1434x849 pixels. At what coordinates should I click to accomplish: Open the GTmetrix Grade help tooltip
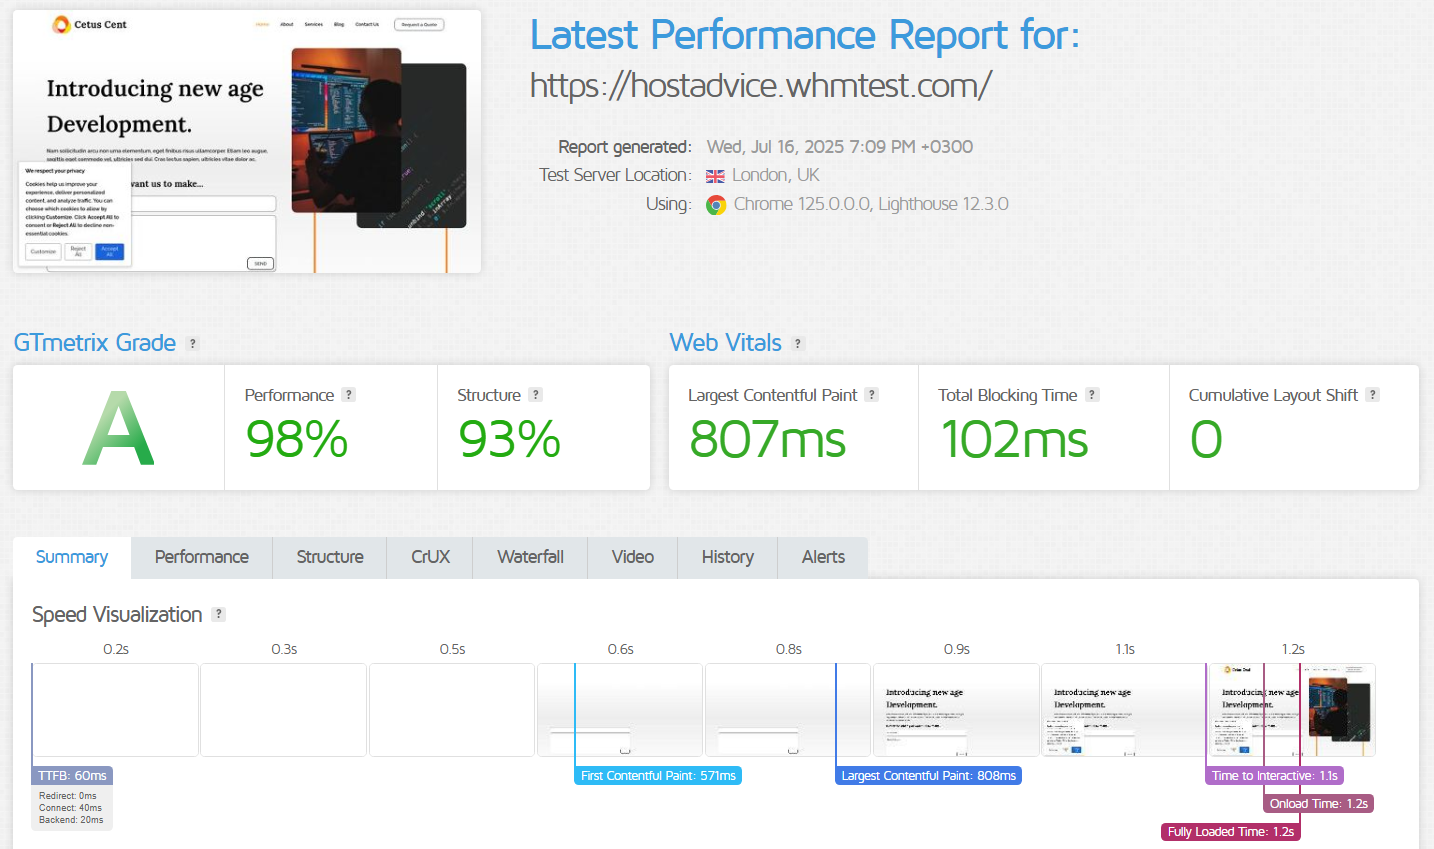point(192,343)
